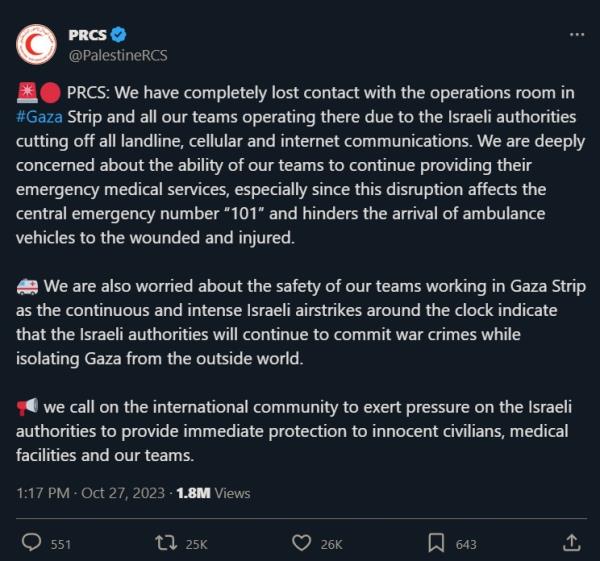This screenshot has width=600, height=561.
Task: Open the #Gaza hashtag link
Action: click(x=41, y=117)
